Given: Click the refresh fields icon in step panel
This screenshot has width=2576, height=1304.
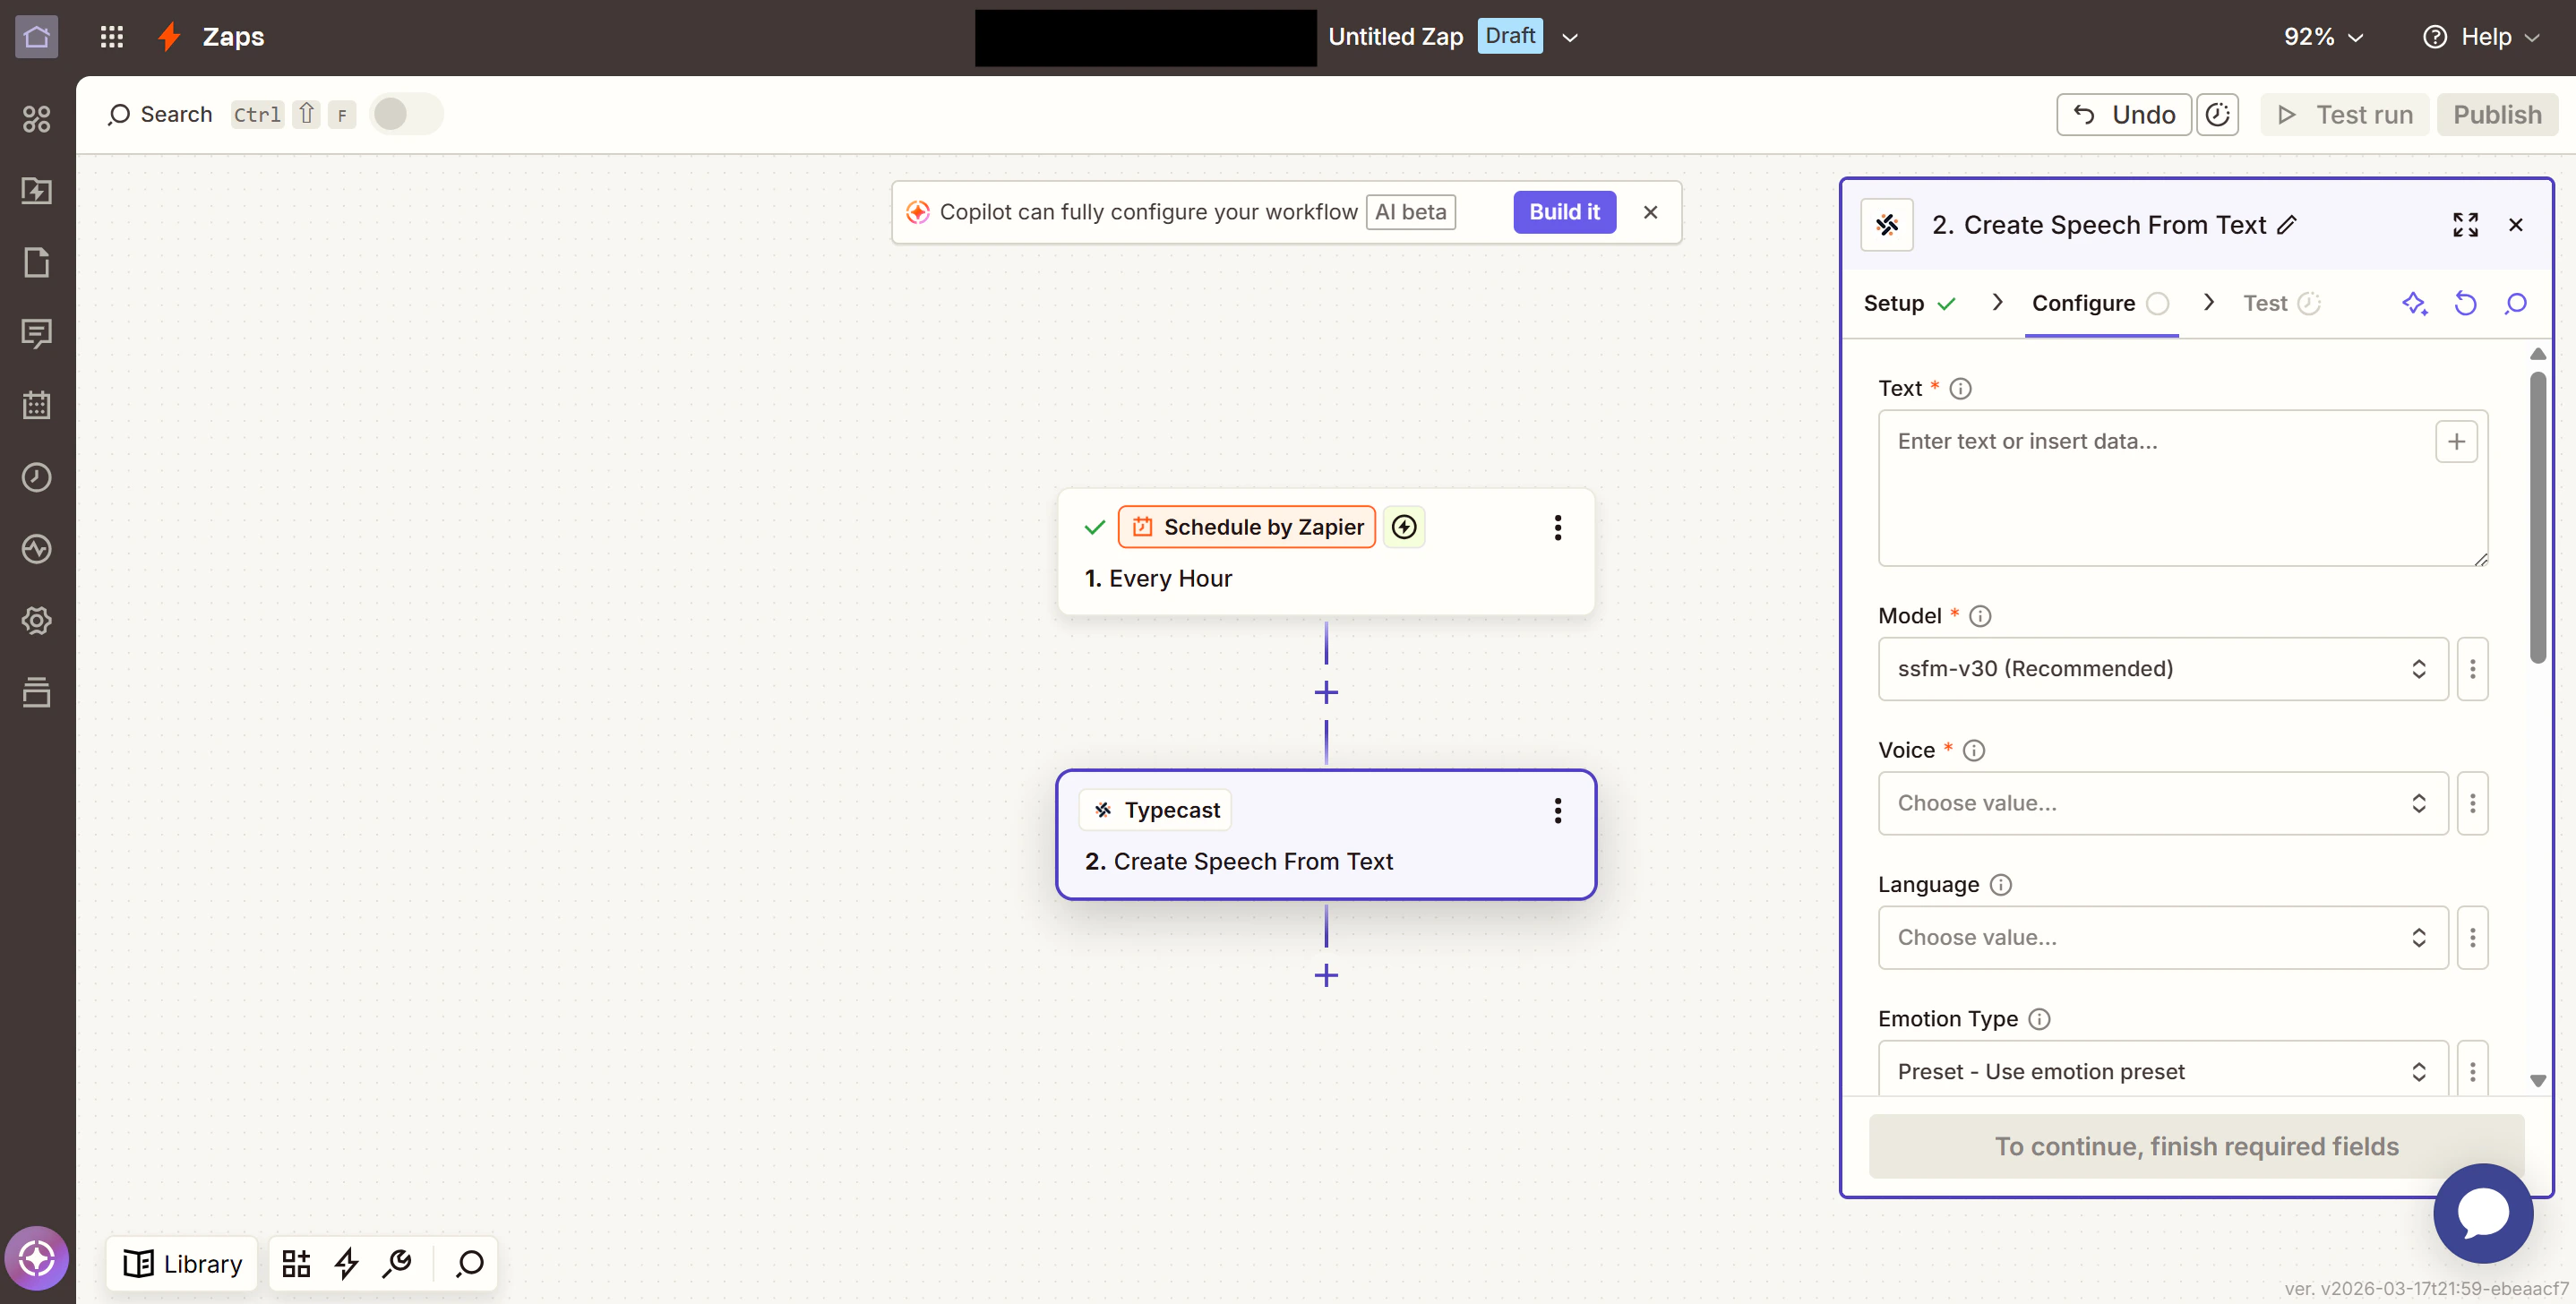Looking at the screenshot, I should (x=2465, y=303).
